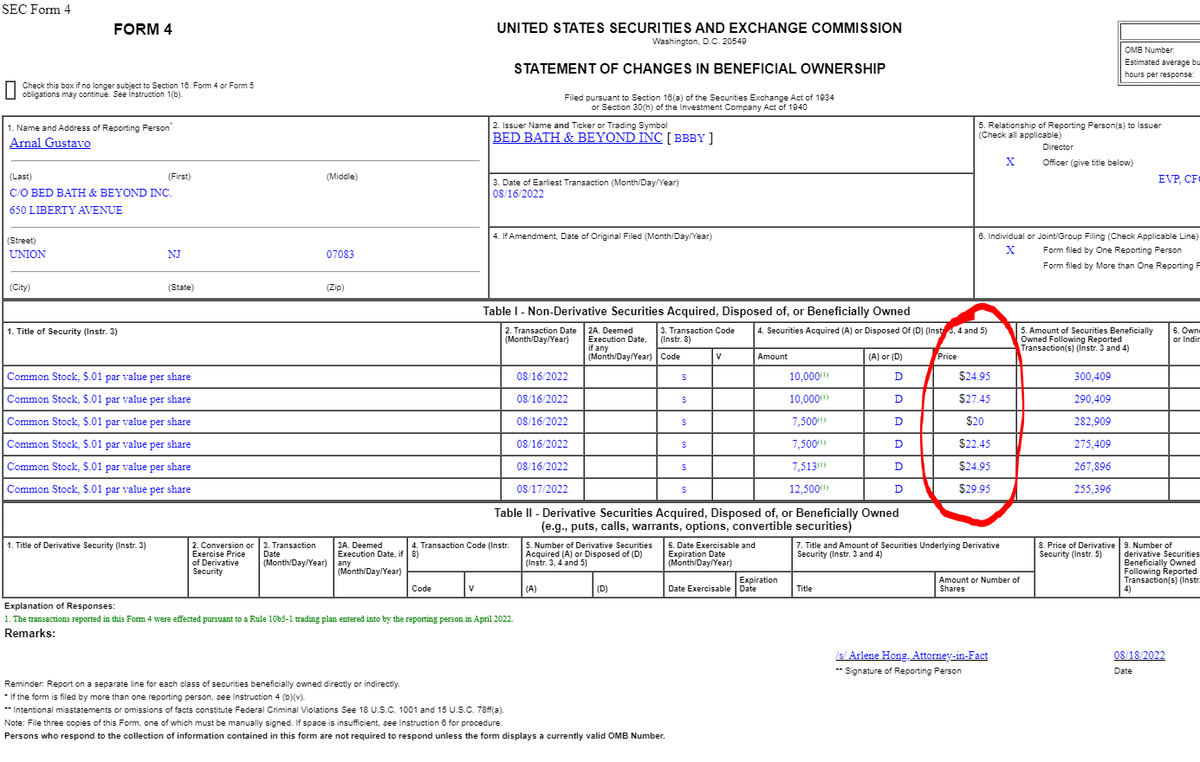The height and width of the screenshot is (762, 1200).
Task: Click the EVP, CFO officer title text
Action: (x=1180, y=178)
